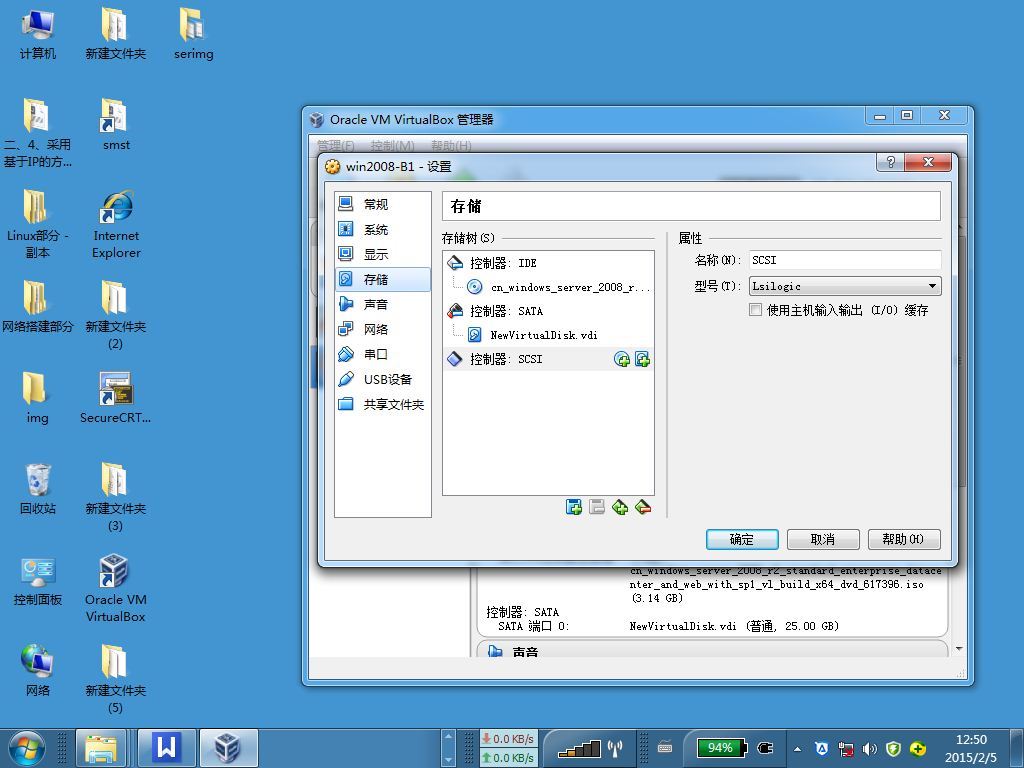Select serimg folder on desktop
Image resolution: width=1024 pixels, height=768 pixels.
[193, 34]
